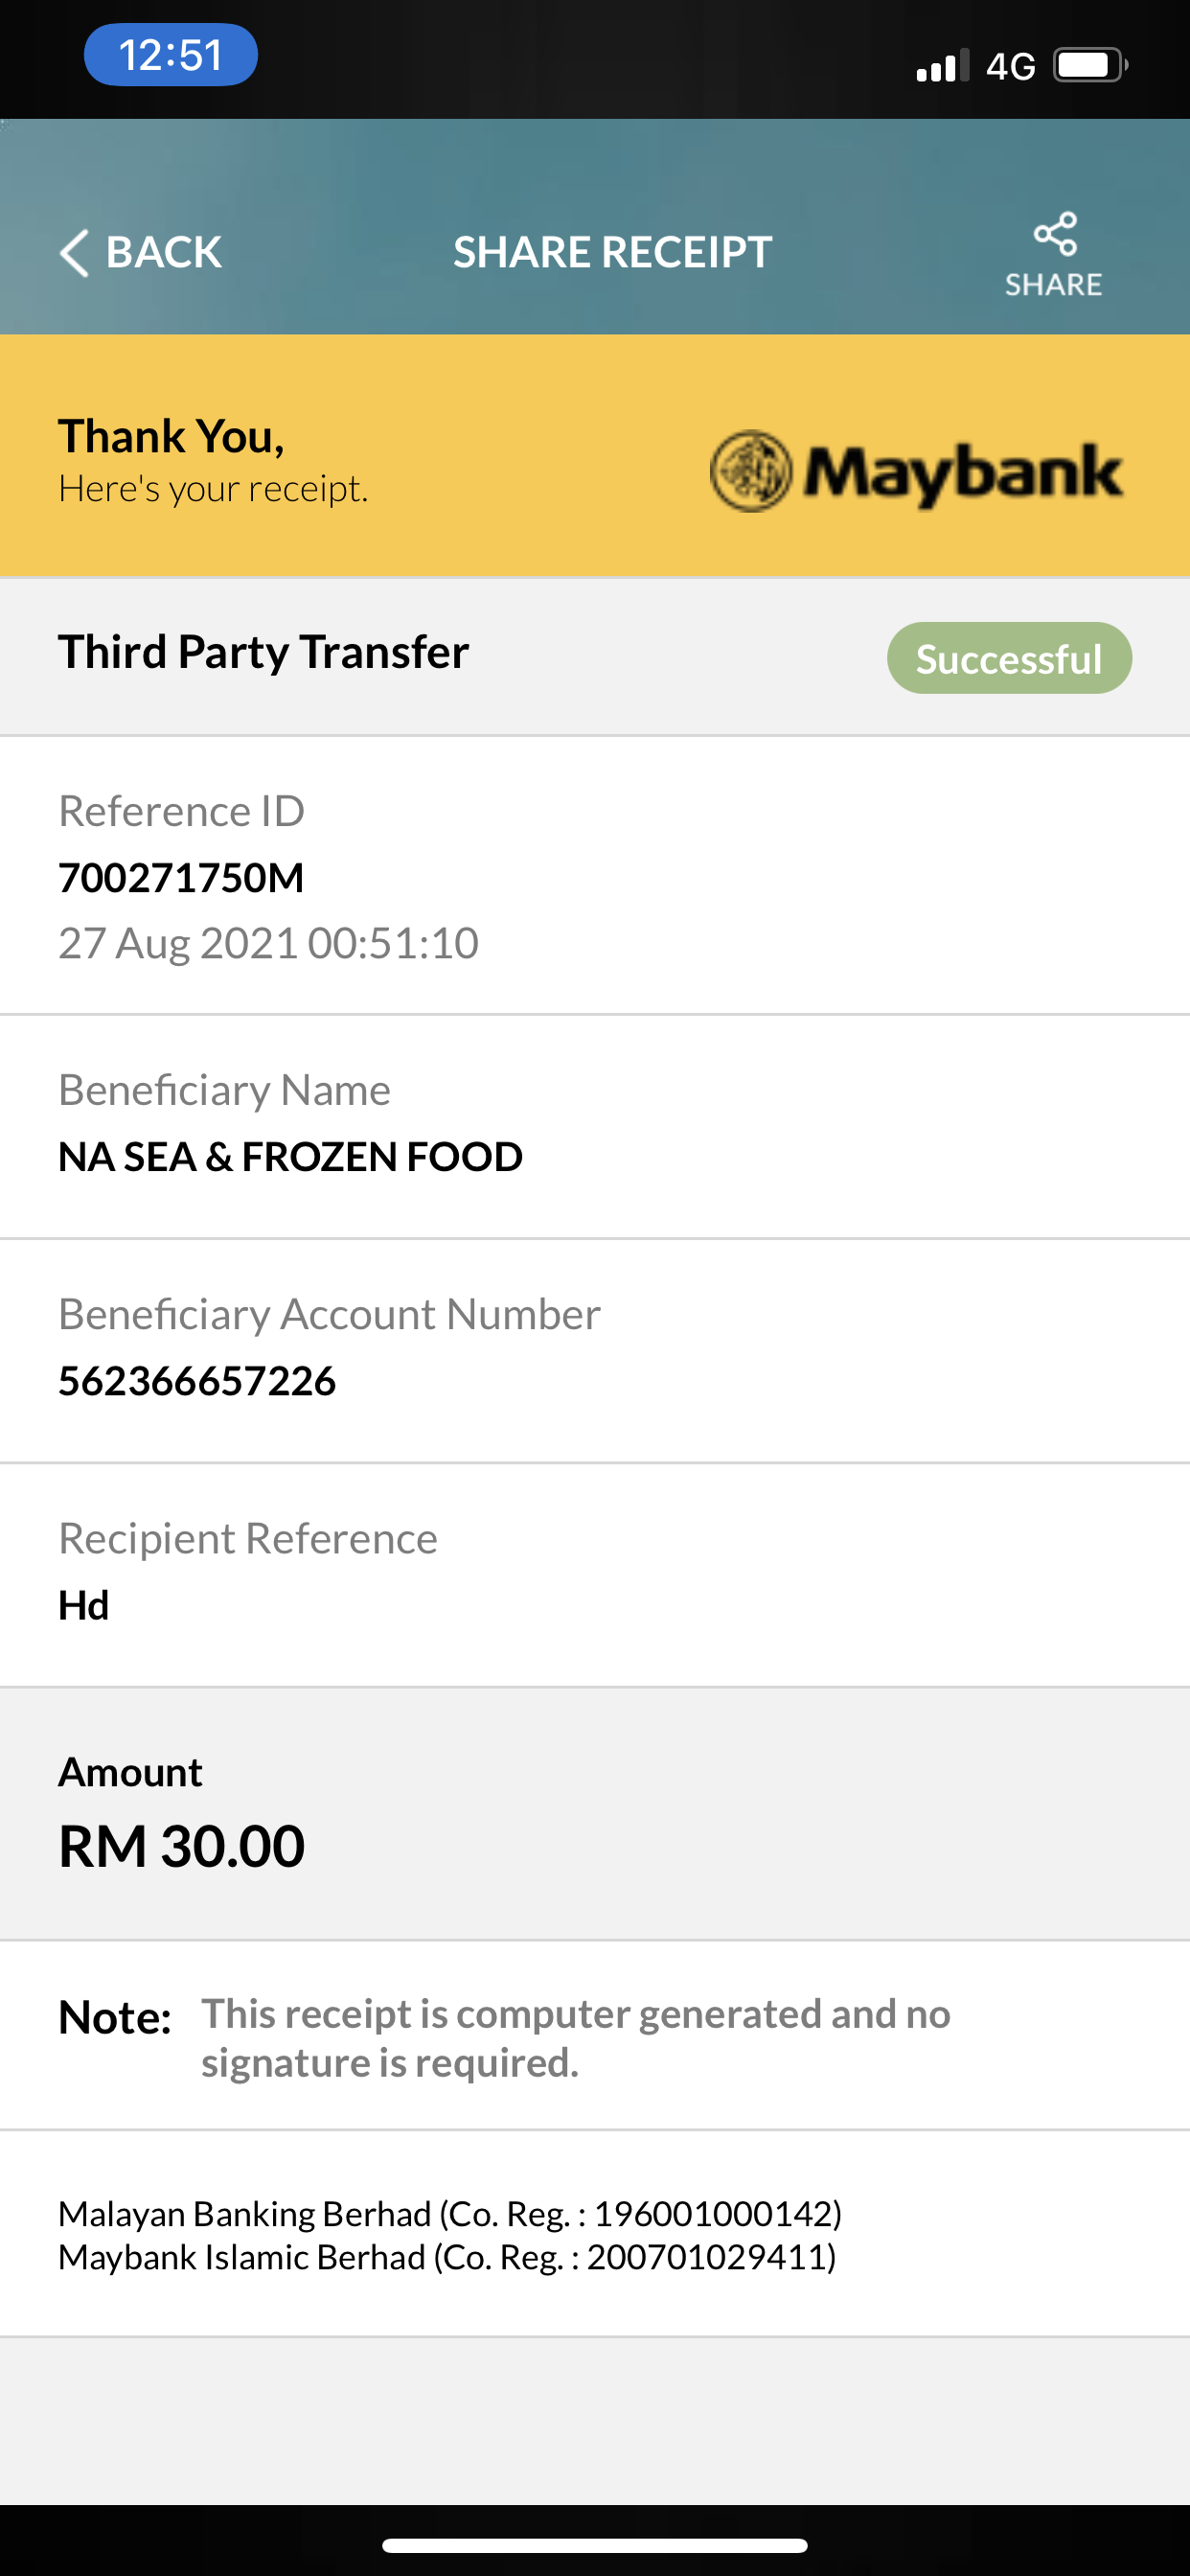
Task: Tap the recipient reference Hd
Action: (x=84, y=1605)
